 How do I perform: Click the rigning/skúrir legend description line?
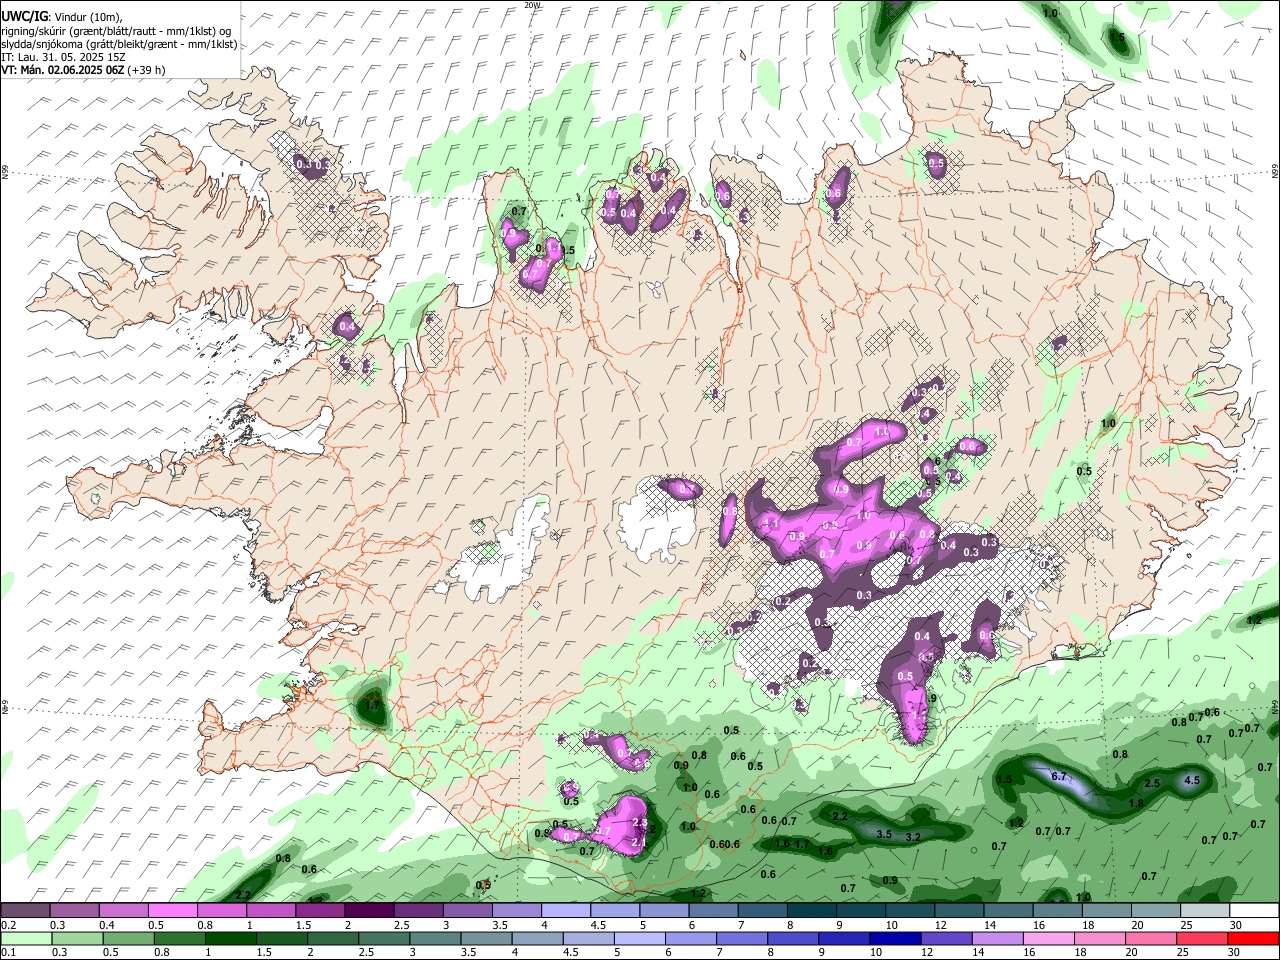117,31
